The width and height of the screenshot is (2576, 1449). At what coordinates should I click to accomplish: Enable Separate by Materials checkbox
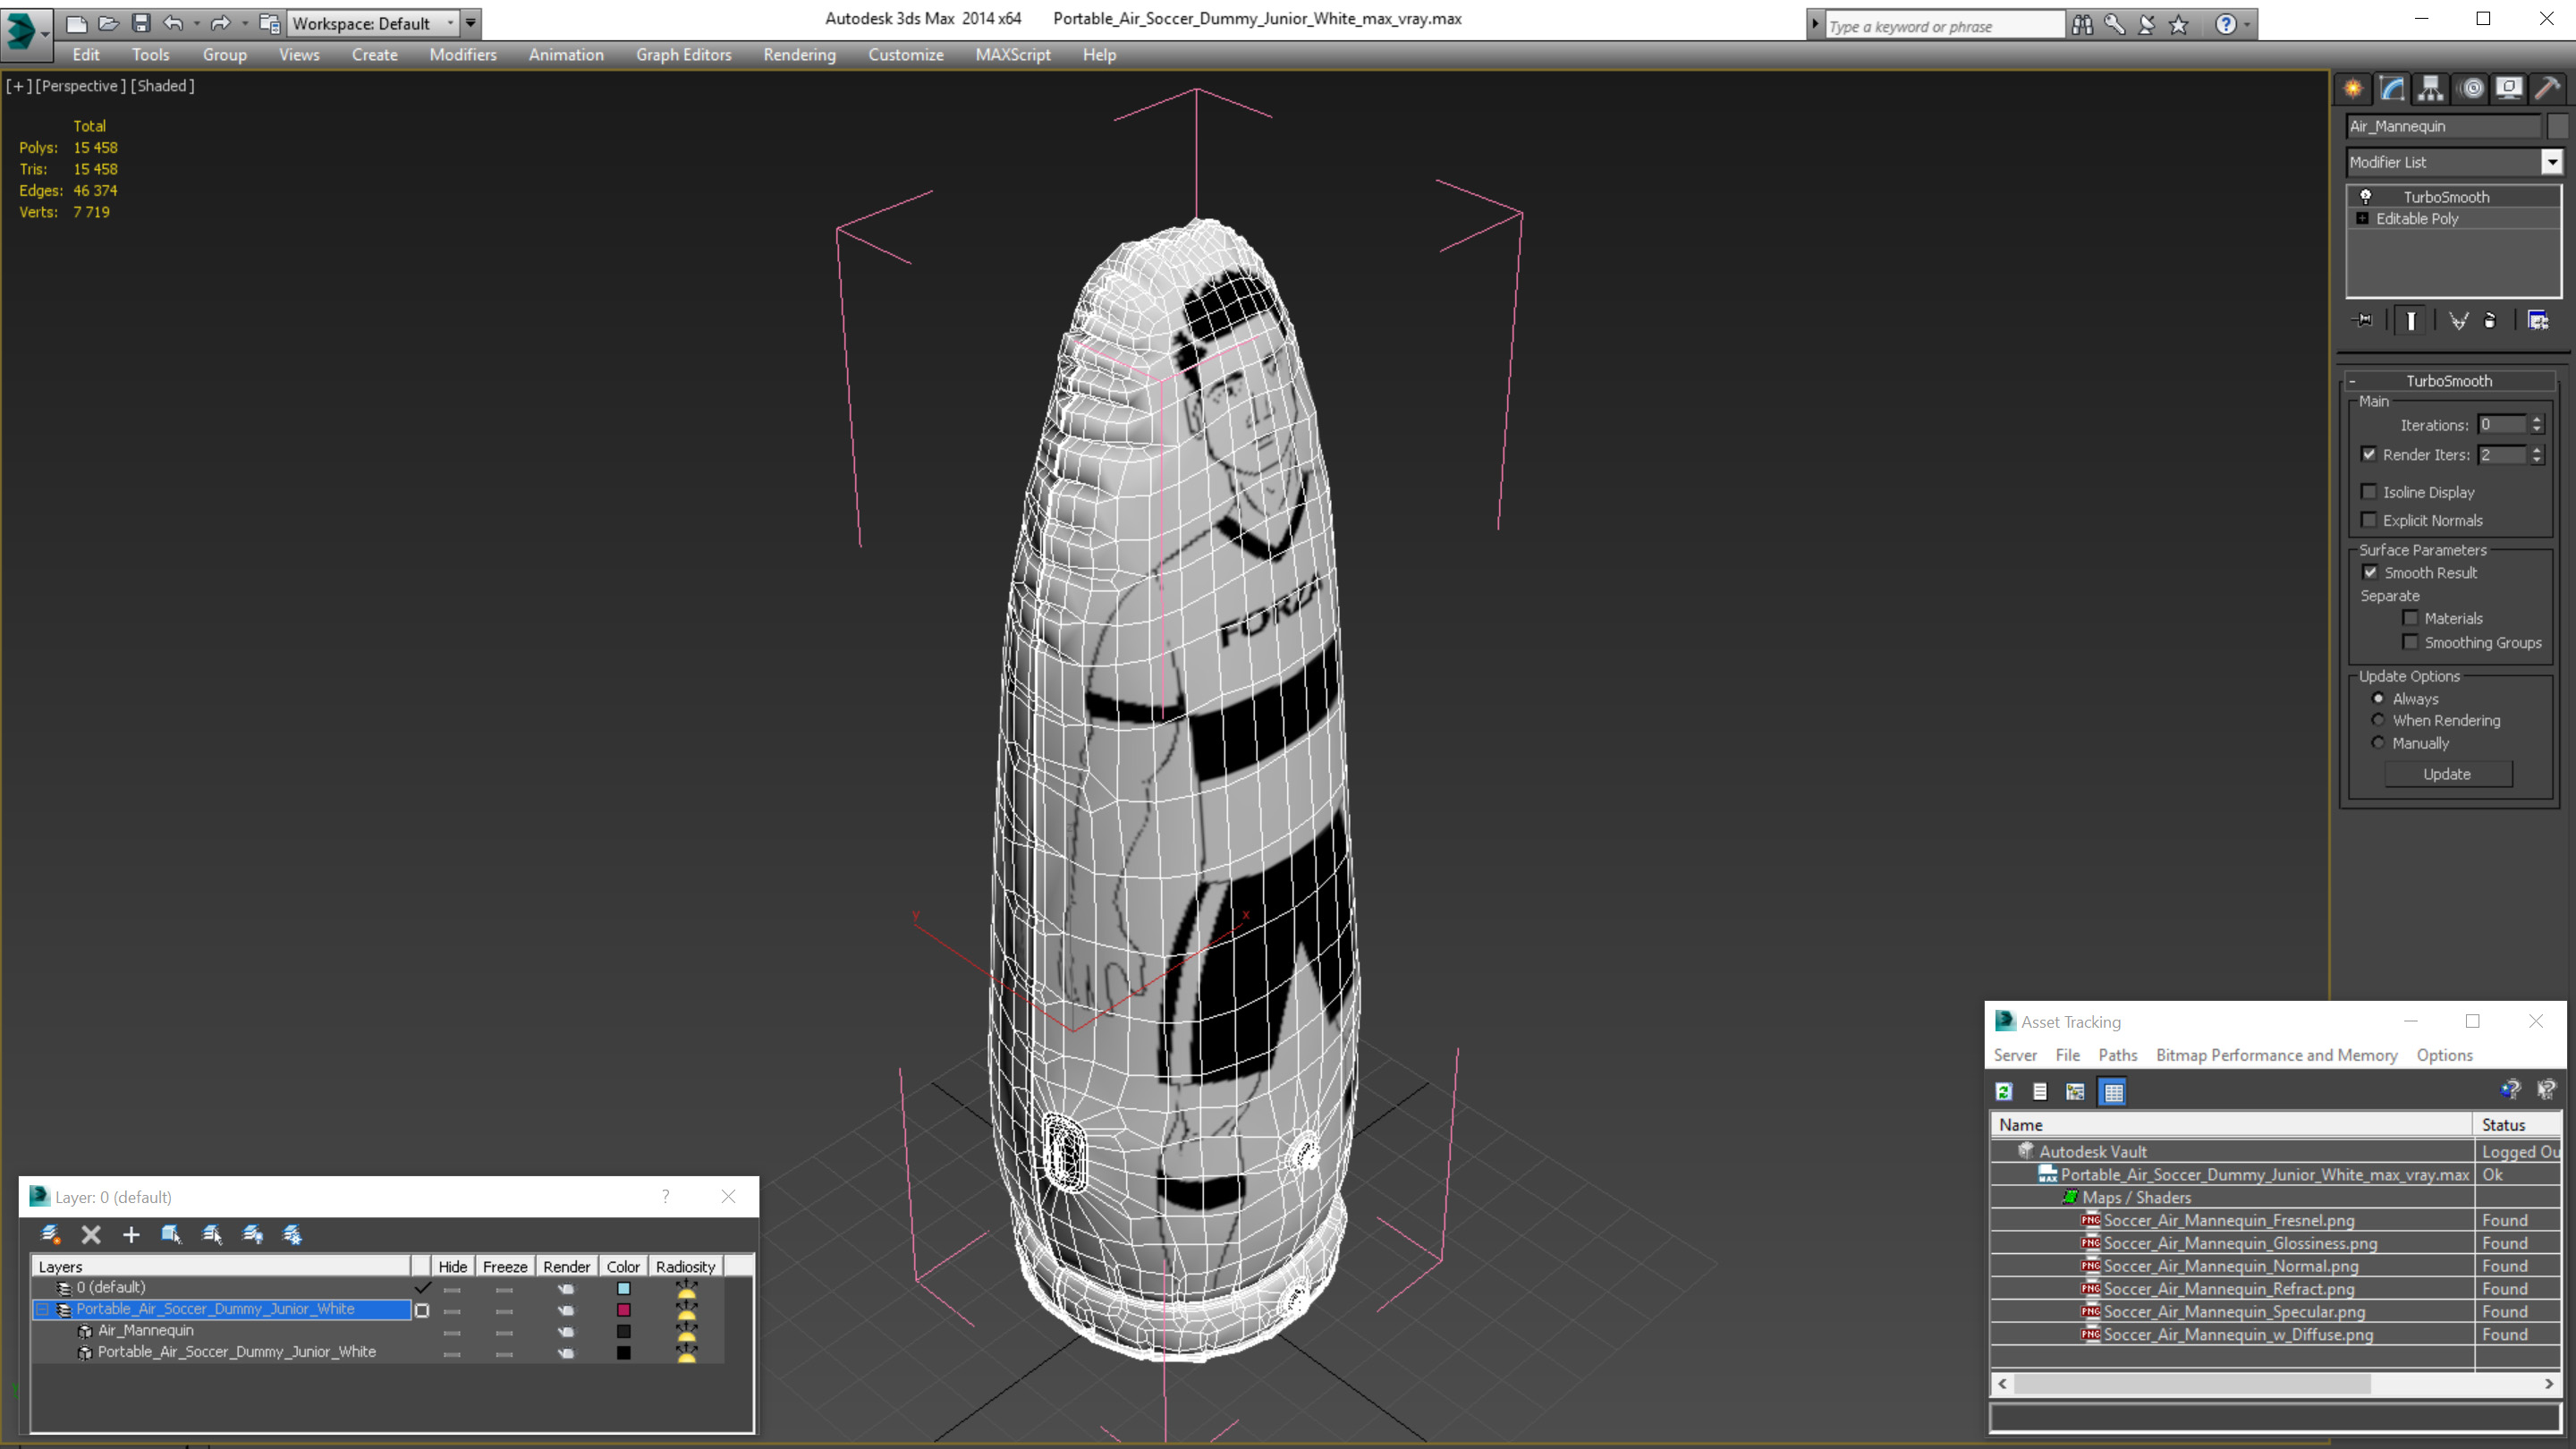click(2411, 618)
